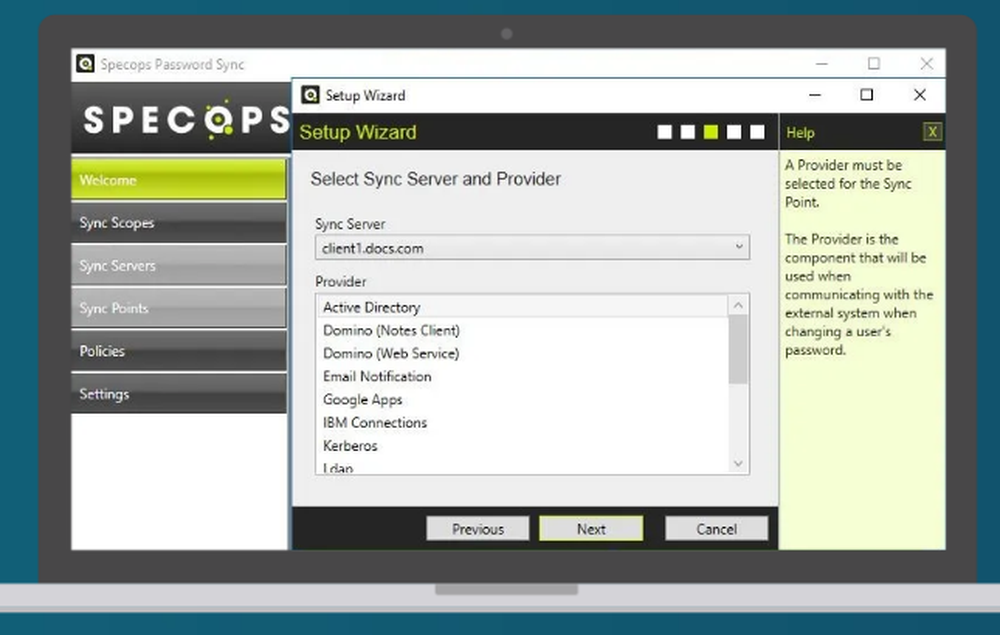Click the Setup Wizard window icon
This screenshot has width=1000, height=635.
[310, 95]
